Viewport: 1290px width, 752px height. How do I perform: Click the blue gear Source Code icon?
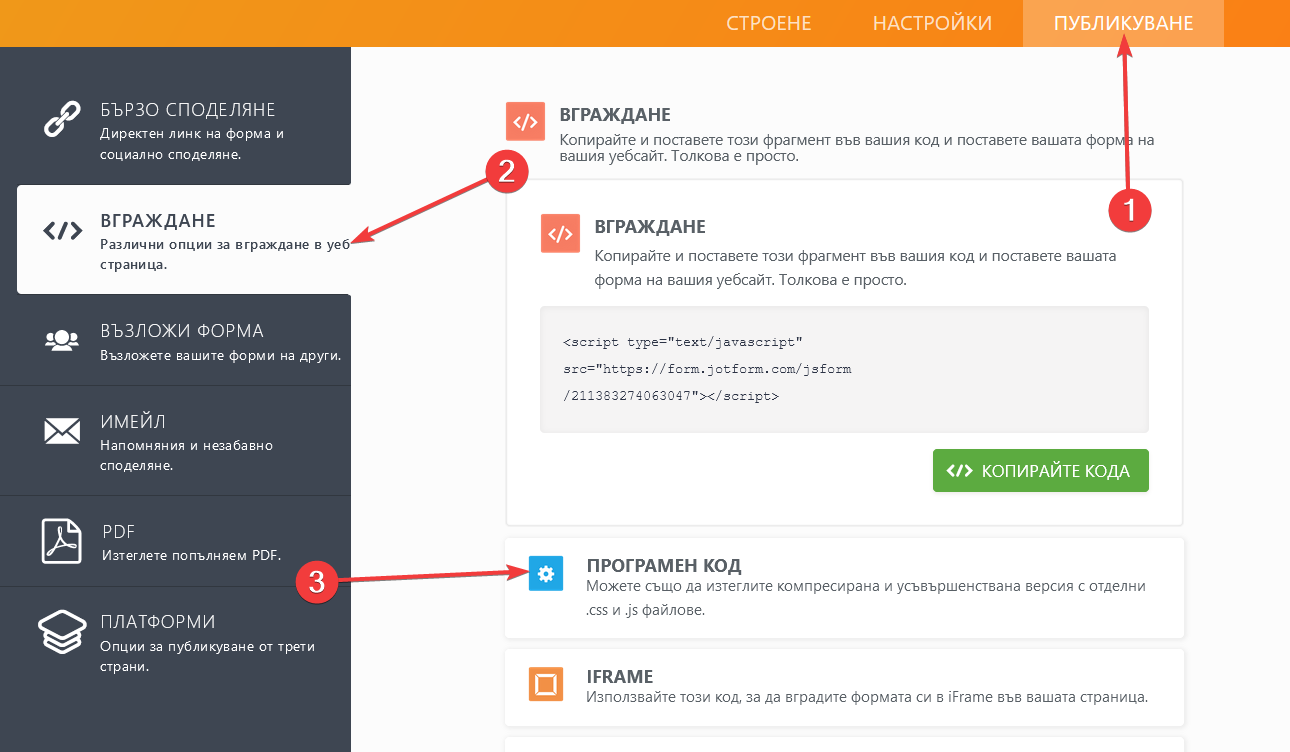pyautogui.click(x=545, y=574)
